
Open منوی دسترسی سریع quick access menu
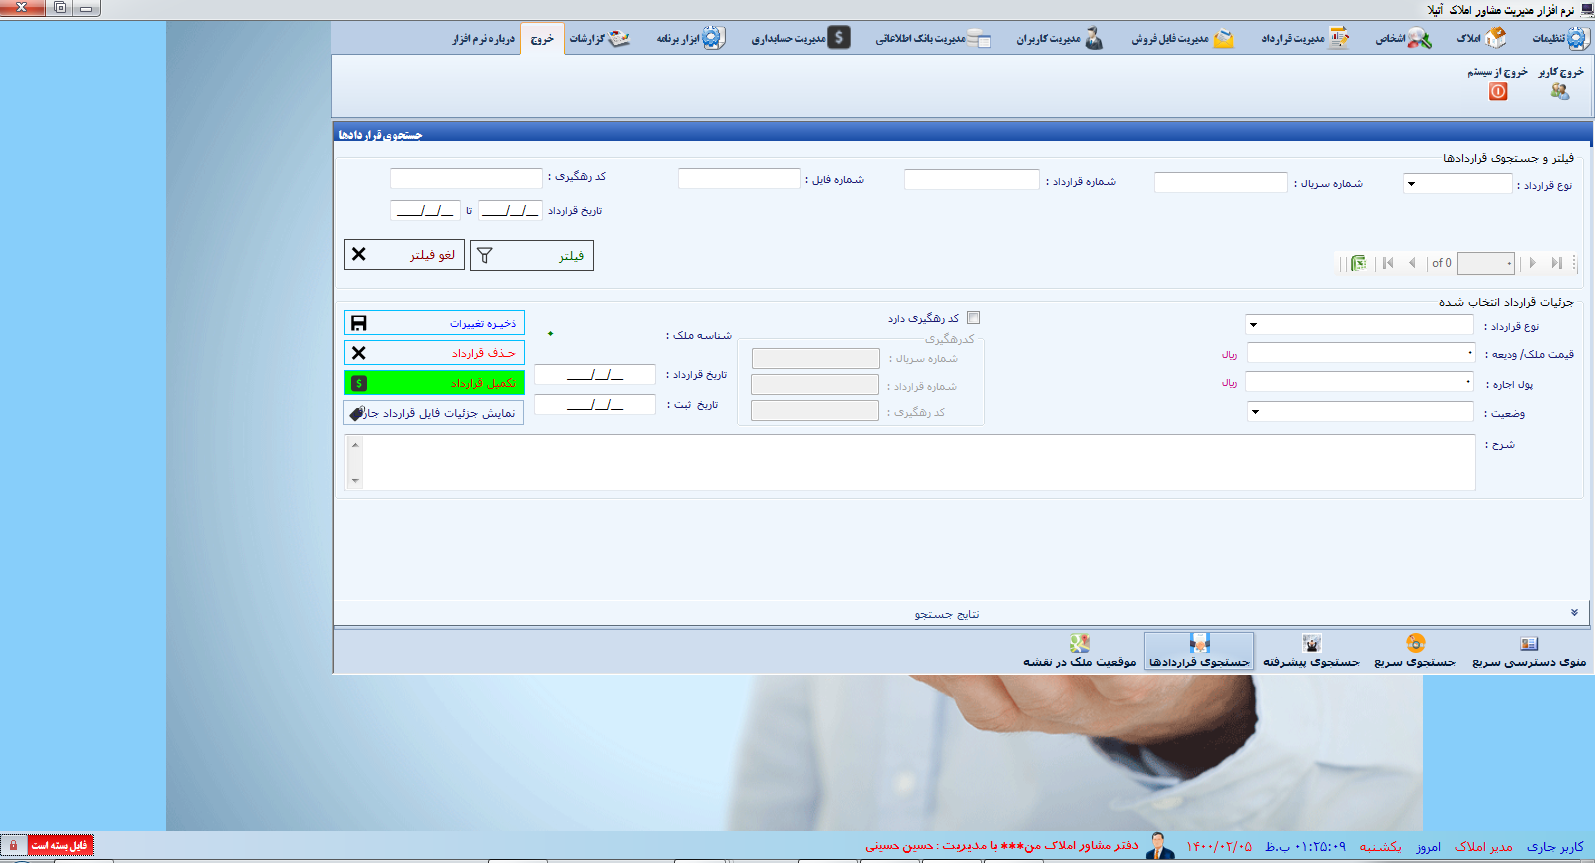(1529, 651)
